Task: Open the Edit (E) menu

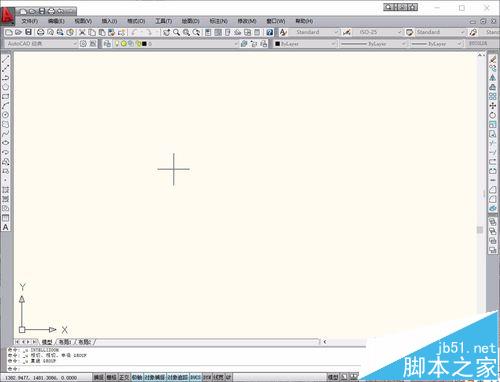Action: [x=56, y=21]
